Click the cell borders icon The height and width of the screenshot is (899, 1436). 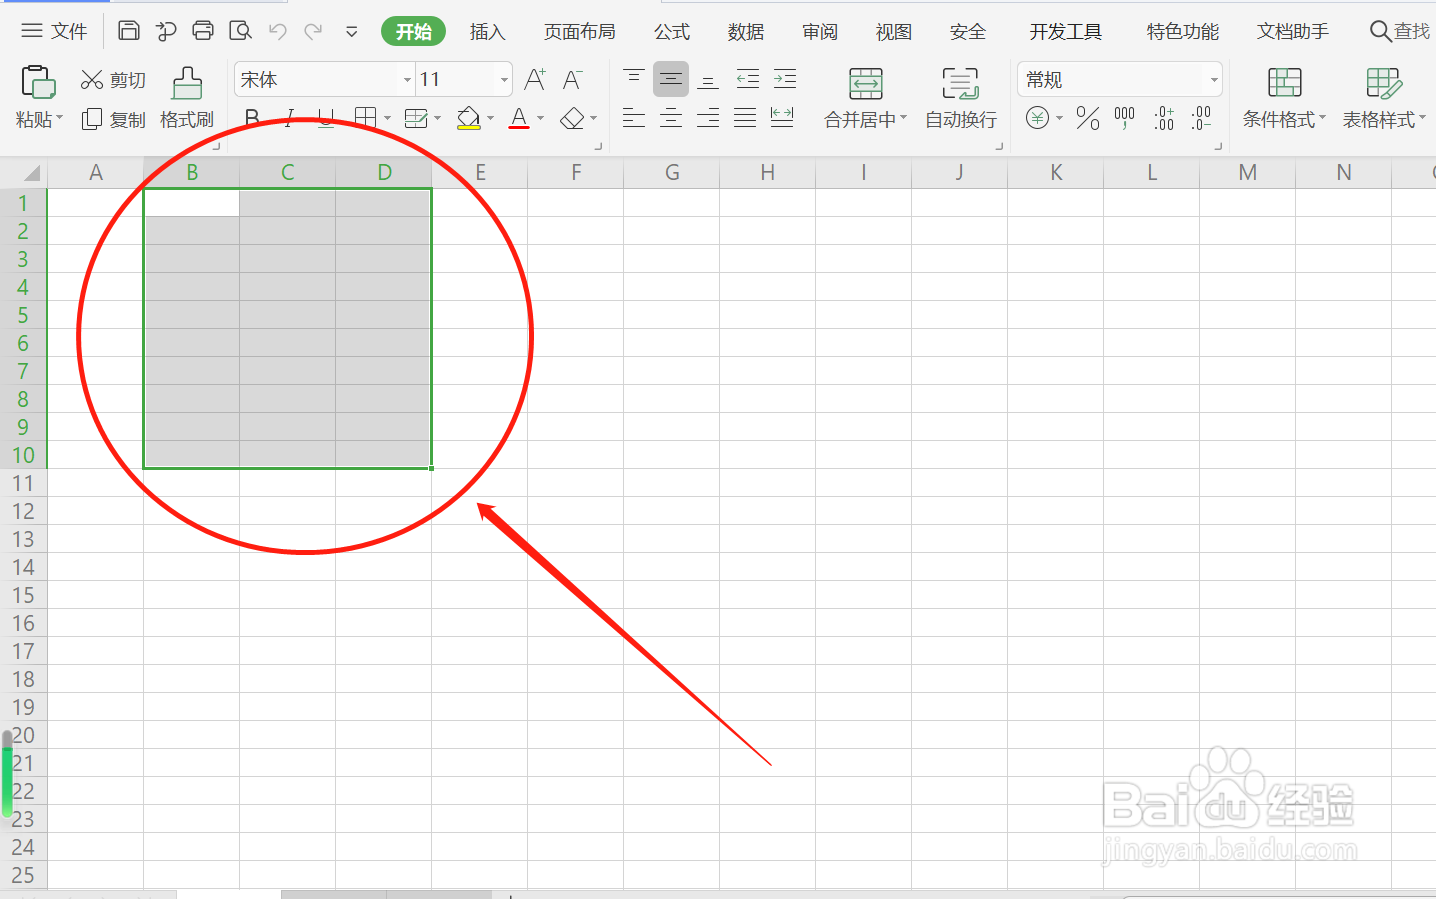point(366,119)
